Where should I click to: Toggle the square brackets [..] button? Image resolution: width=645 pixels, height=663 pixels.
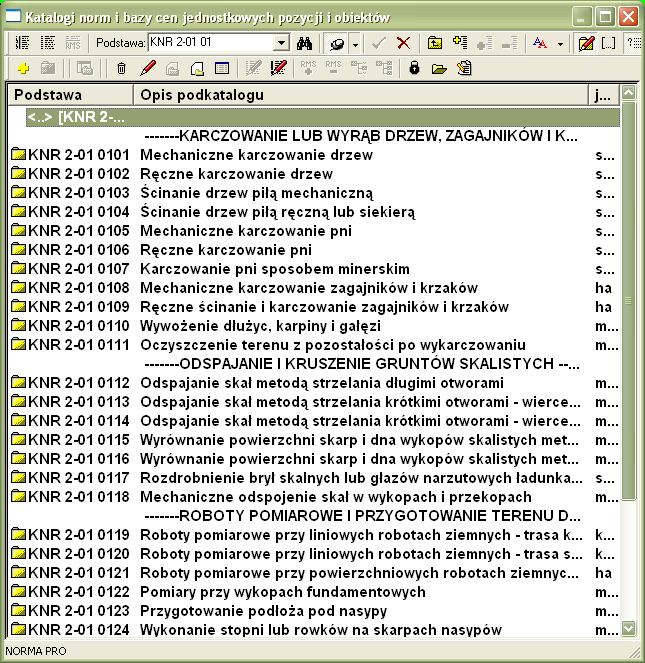609,43
